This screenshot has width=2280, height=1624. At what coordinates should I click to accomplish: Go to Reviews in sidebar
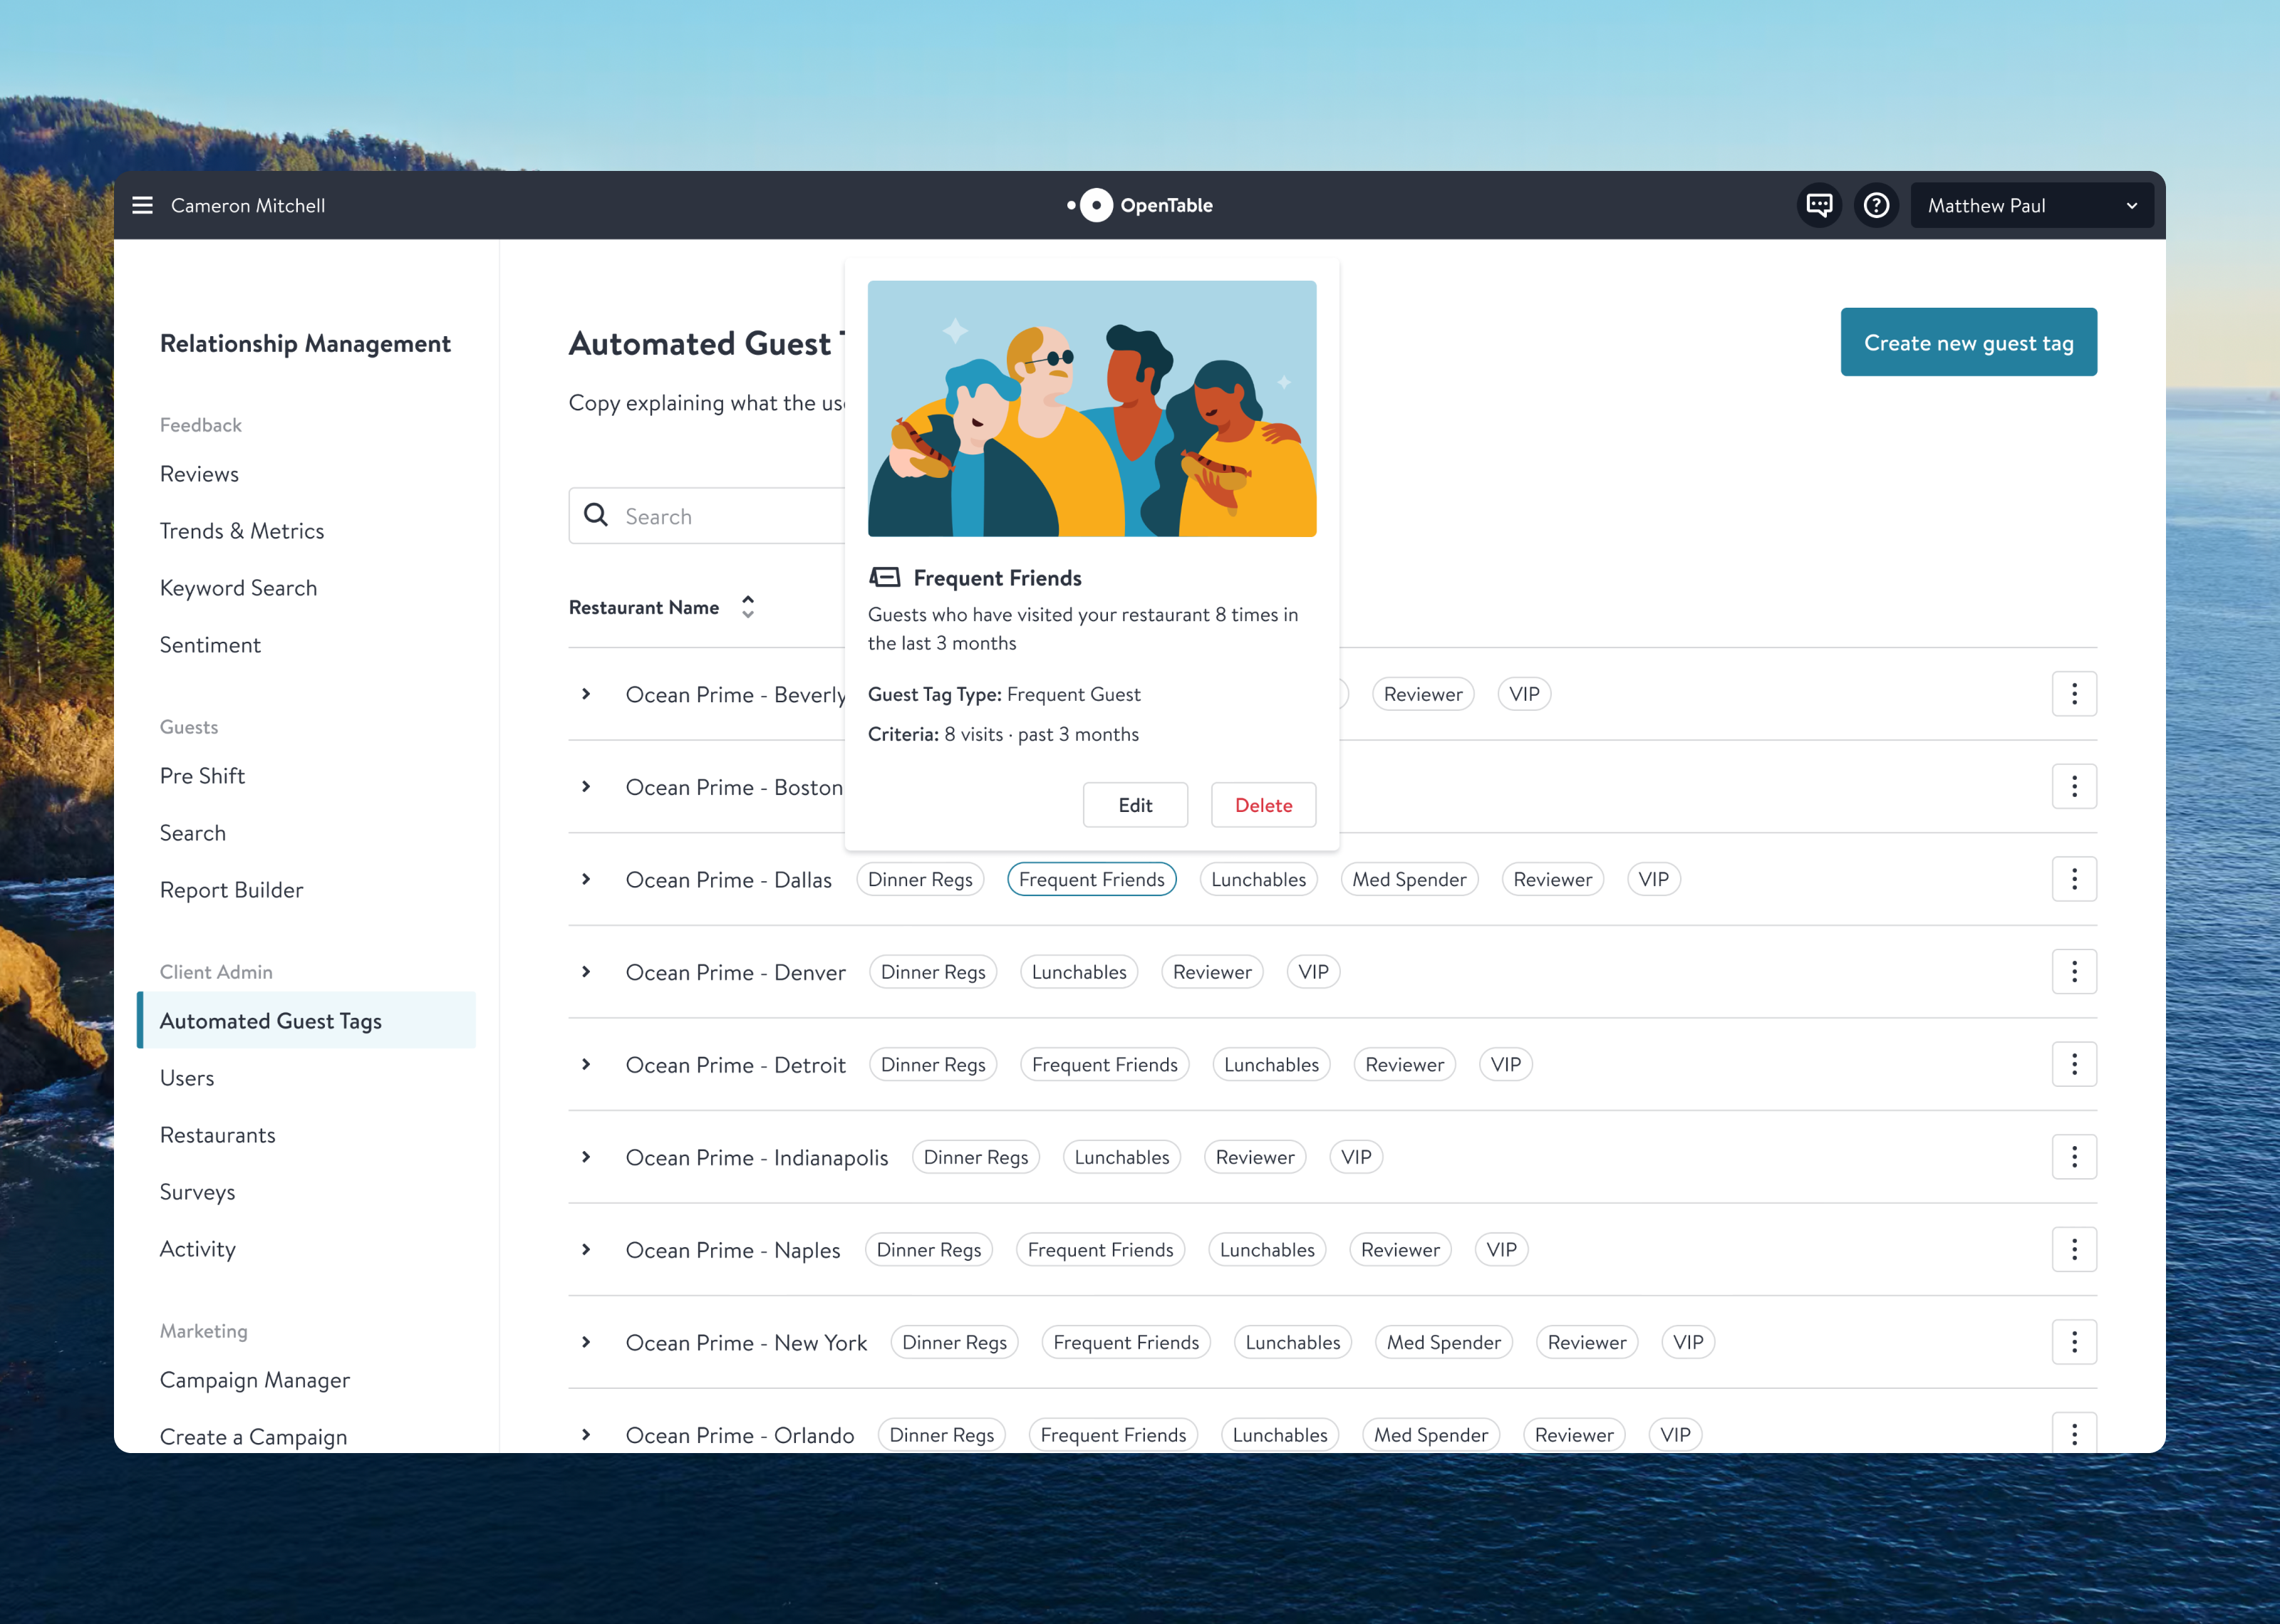pos(199,474)
